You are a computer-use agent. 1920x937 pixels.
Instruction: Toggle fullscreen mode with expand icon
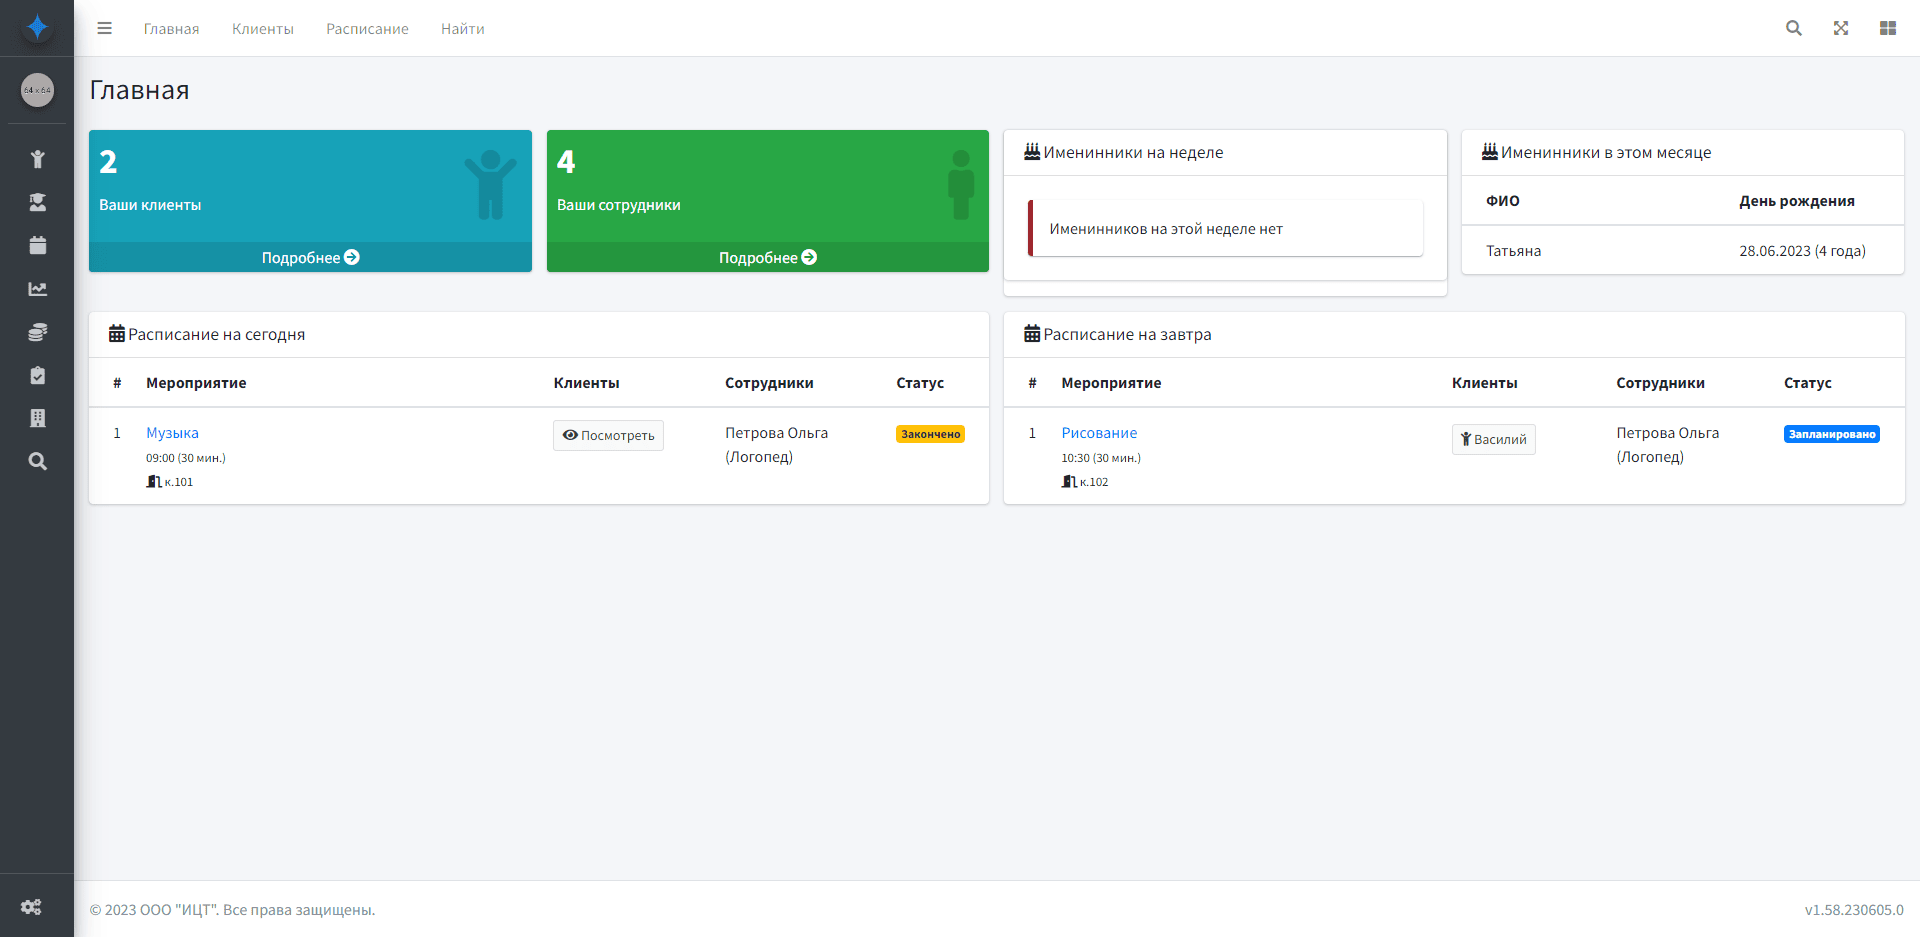[1840, 28]
